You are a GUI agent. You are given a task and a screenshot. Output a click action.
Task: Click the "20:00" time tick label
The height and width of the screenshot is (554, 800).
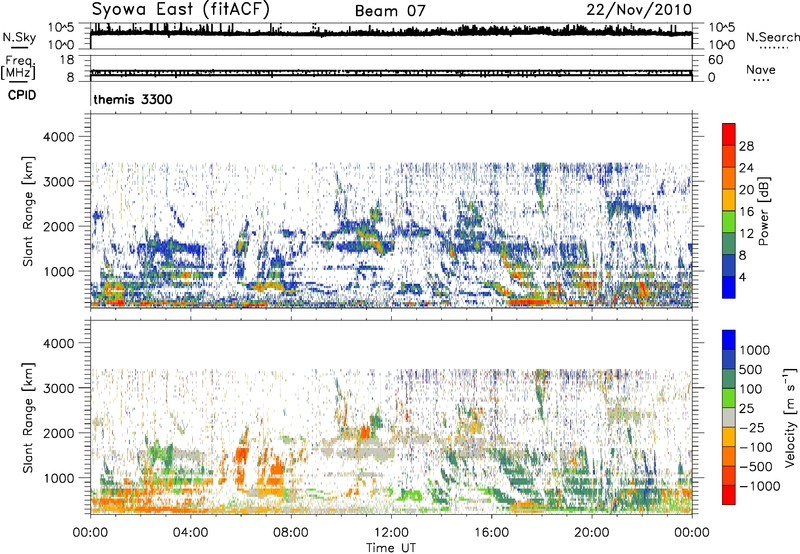pyautogui.click(x=592, y=533)
